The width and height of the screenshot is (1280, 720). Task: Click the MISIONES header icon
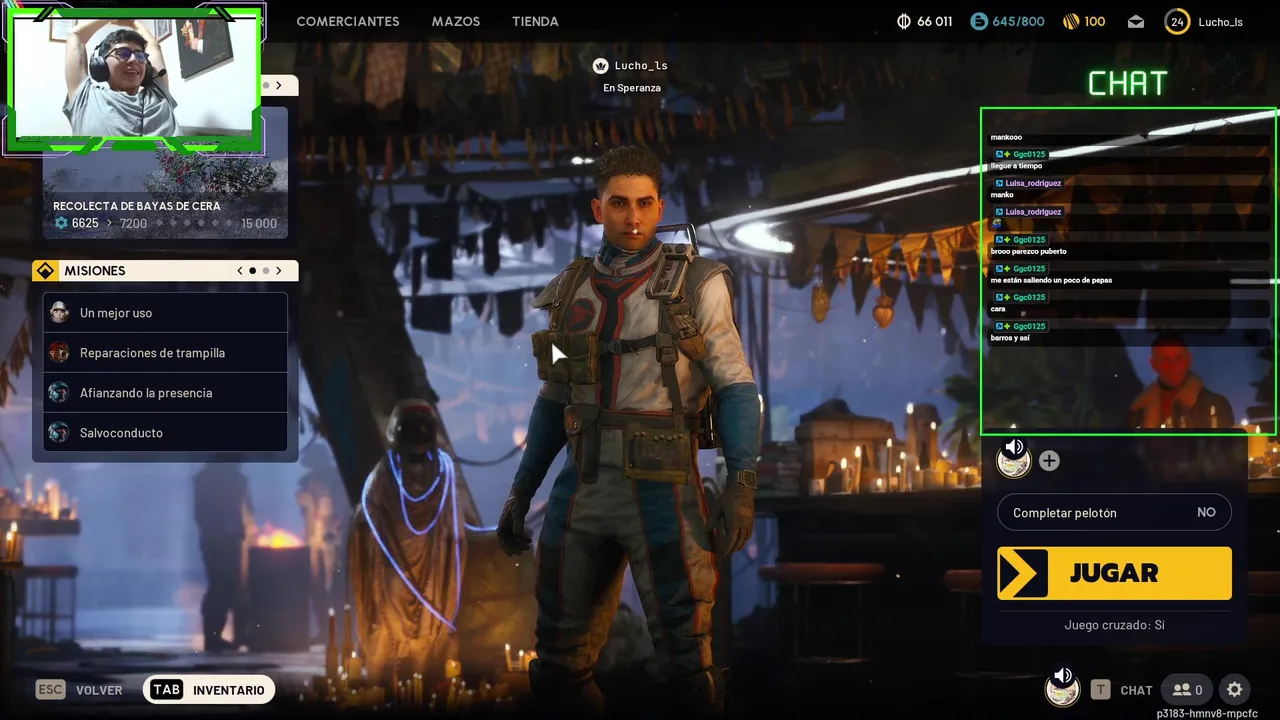coord(45,271)
